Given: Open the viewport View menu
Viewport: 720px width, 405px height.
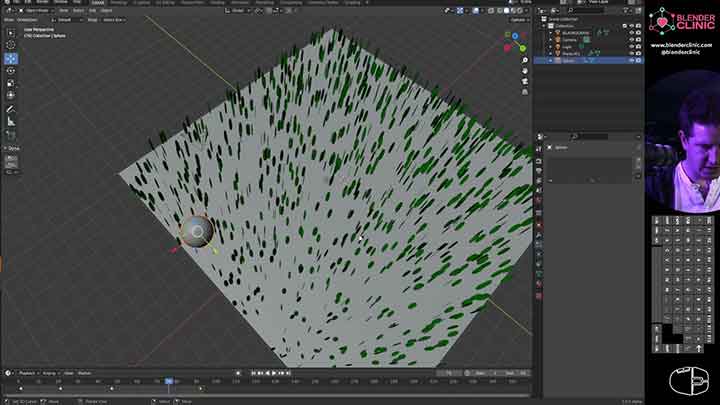Looking at the screenshot, I should point(63,11).
